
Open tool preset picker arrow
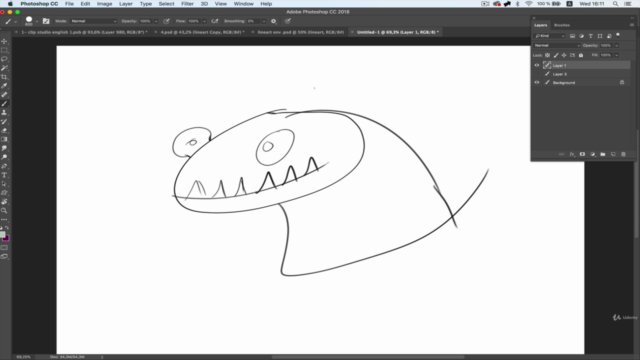click(16, 21)
